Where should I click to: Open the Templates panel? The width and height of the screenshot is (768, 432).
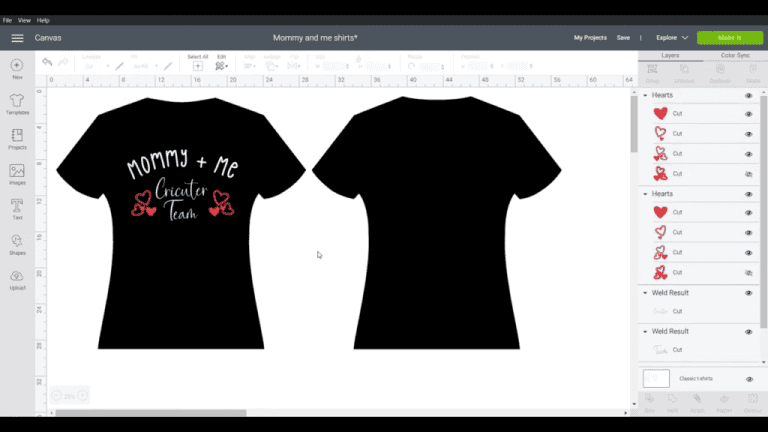(17, 104)
